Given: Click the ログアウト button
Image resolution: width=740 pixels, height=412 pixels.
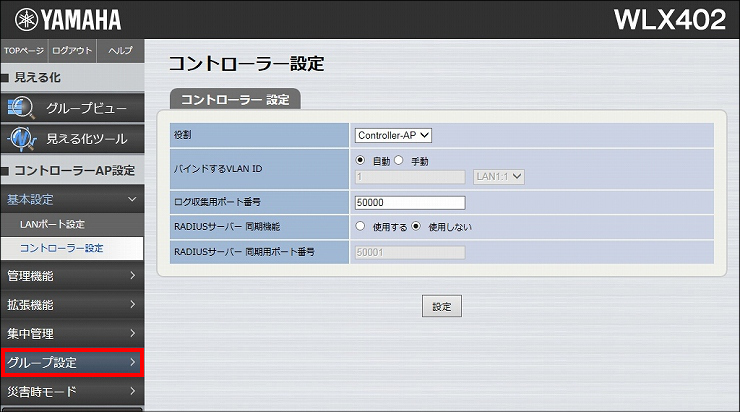Looking at the screenshot, I should point(72,50).
